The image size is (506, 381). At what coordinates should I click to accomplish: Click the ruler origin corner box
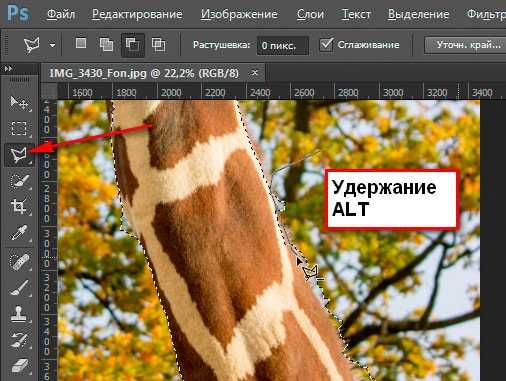(49, 91)
